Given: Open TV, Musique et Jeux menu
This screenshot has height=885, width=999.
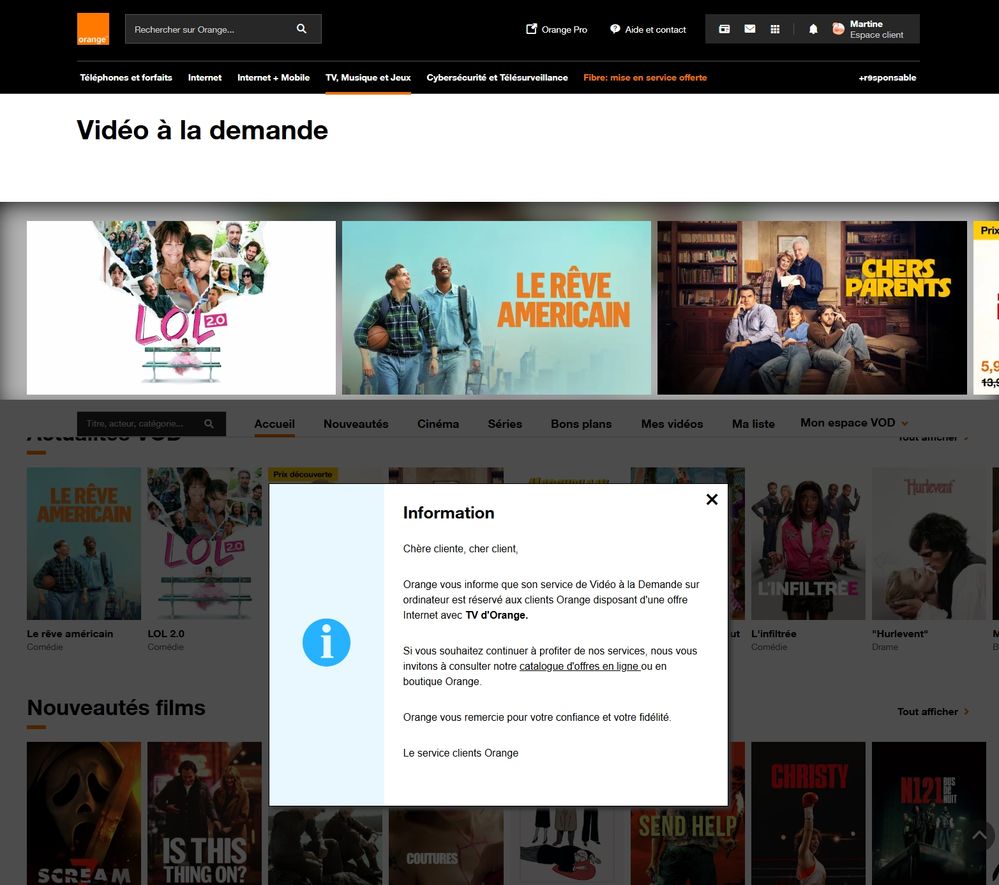Looking at the screenshot, I should tap(368, 78).
